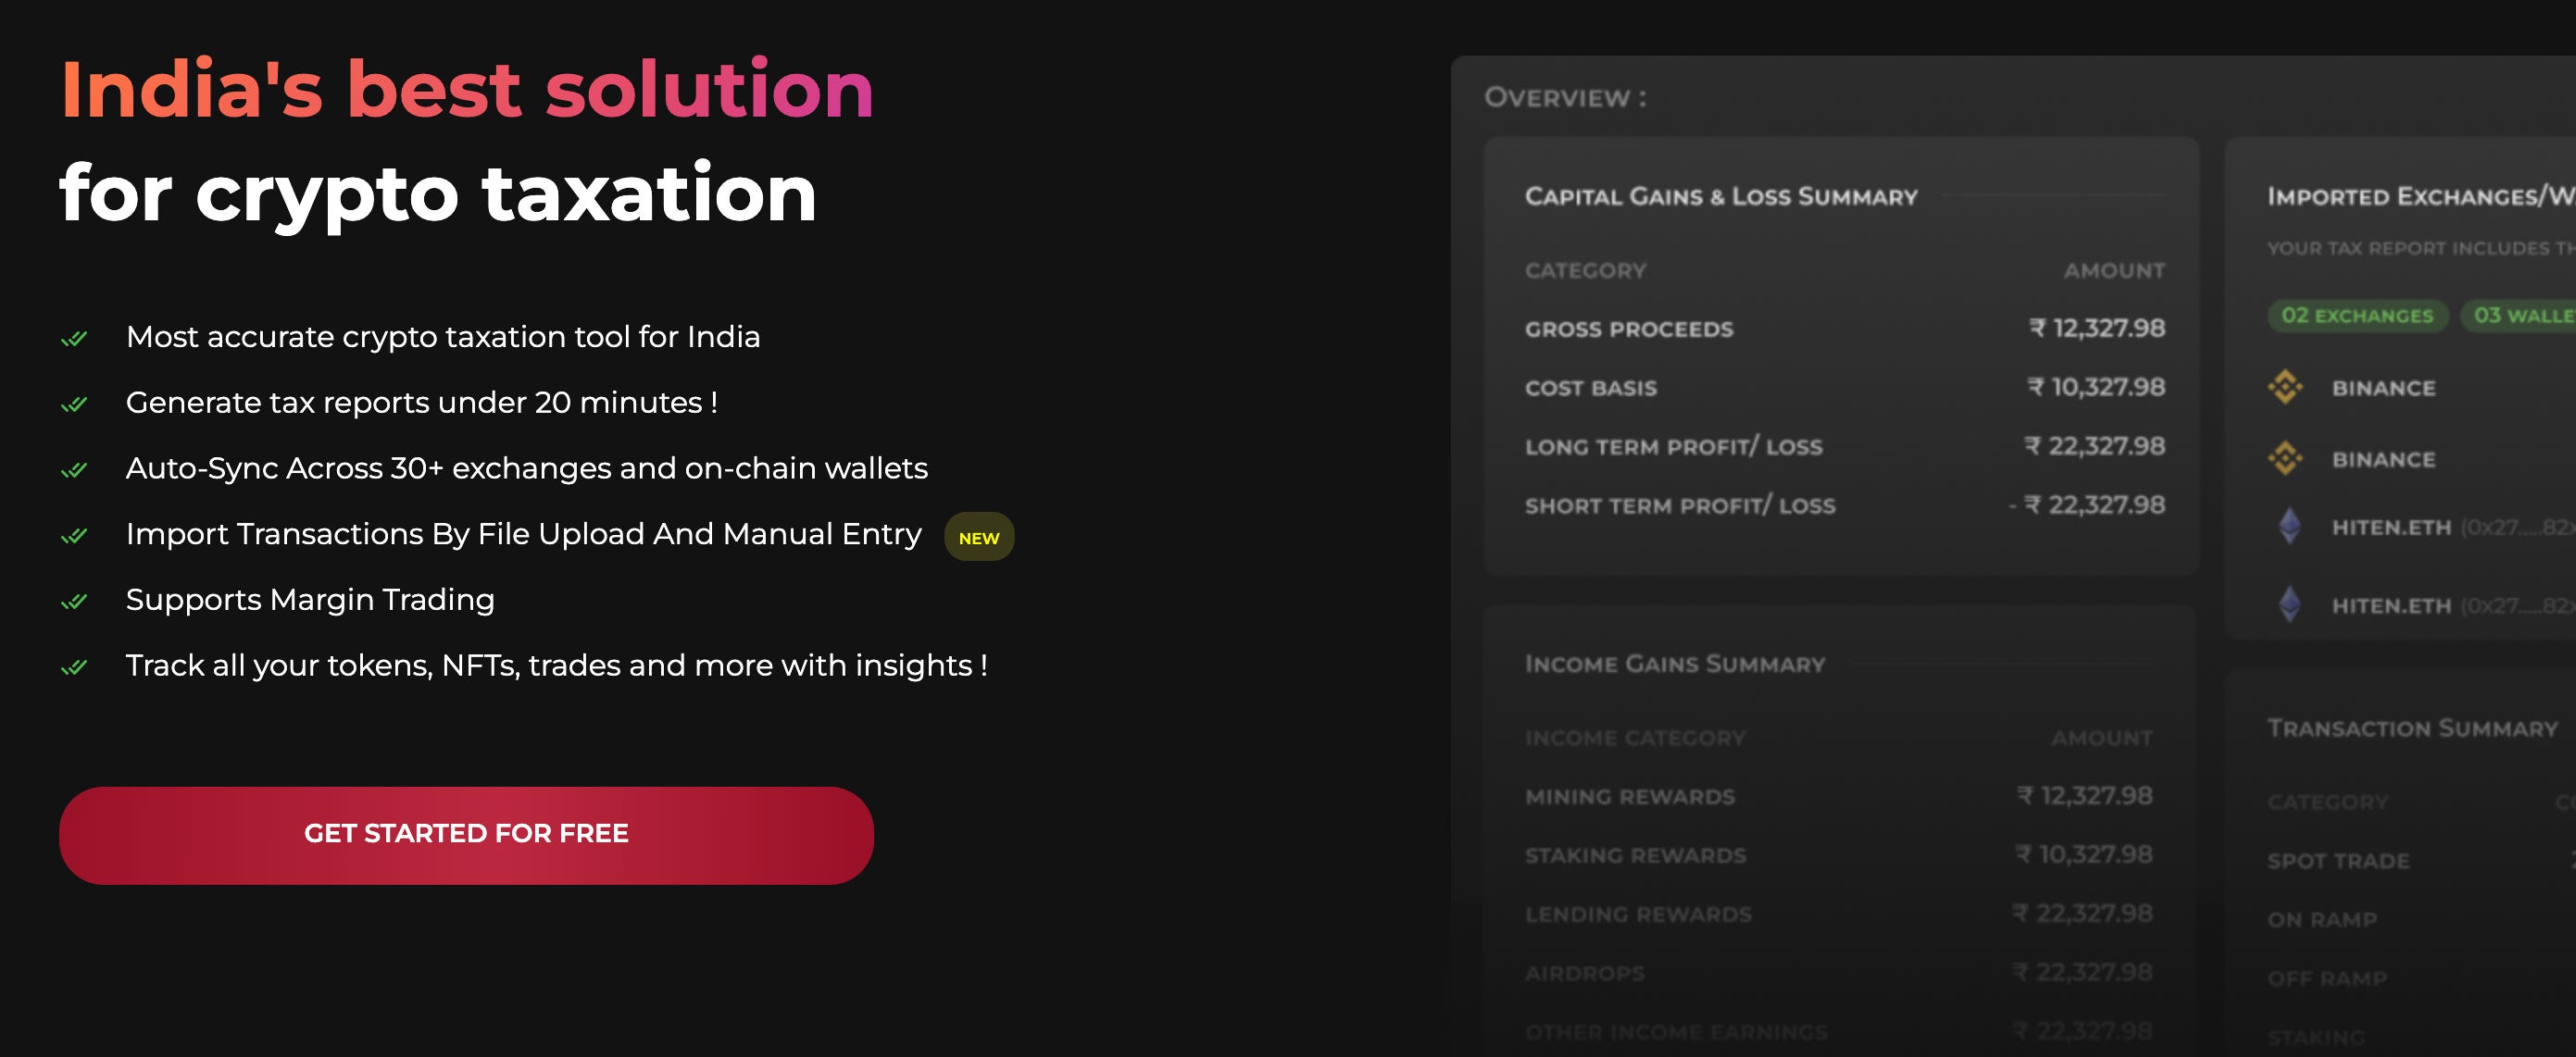The width and height of the screenshot is (2576, 1057).
Task: Click the Spot Trade category in Transaction Summary
Action: pyautogui.click(x=2337, y=861)
